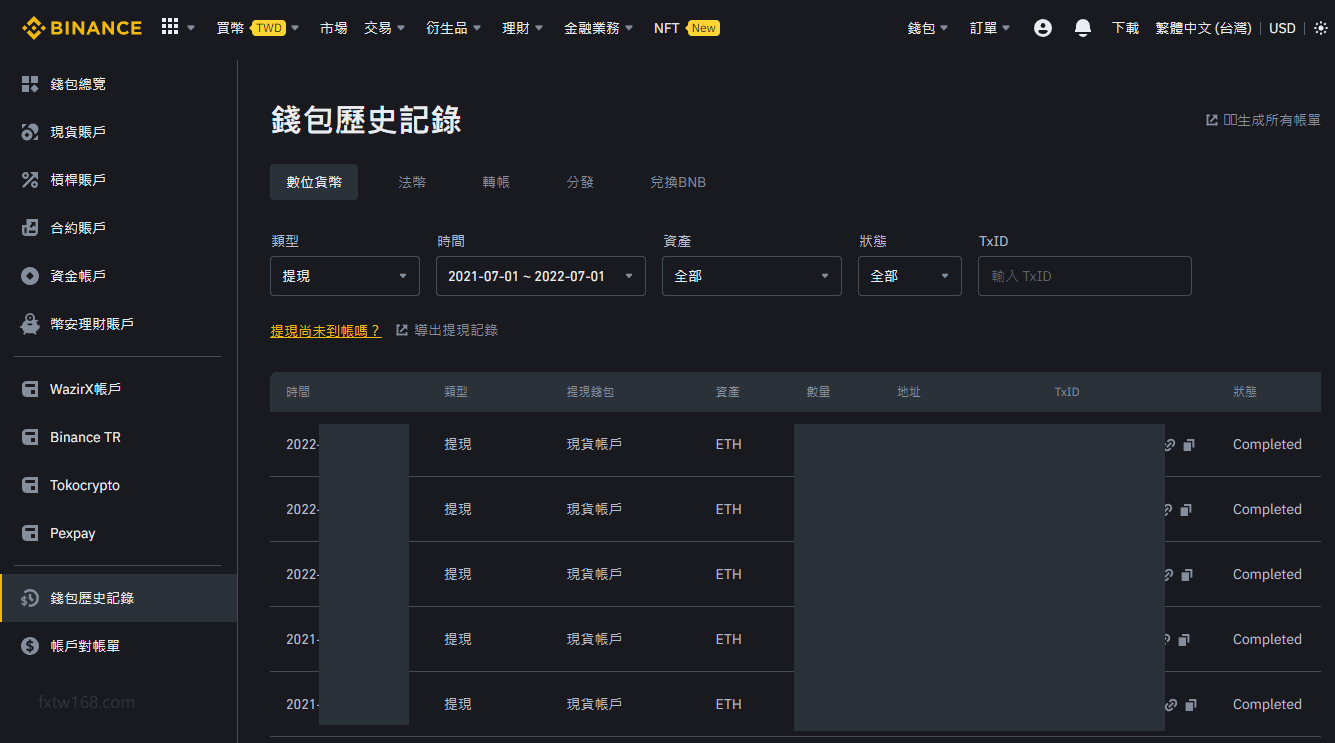Click the 生成所有帳單 export icon
Viewport: 1335px width, 743px height.
coord(1209,118)
